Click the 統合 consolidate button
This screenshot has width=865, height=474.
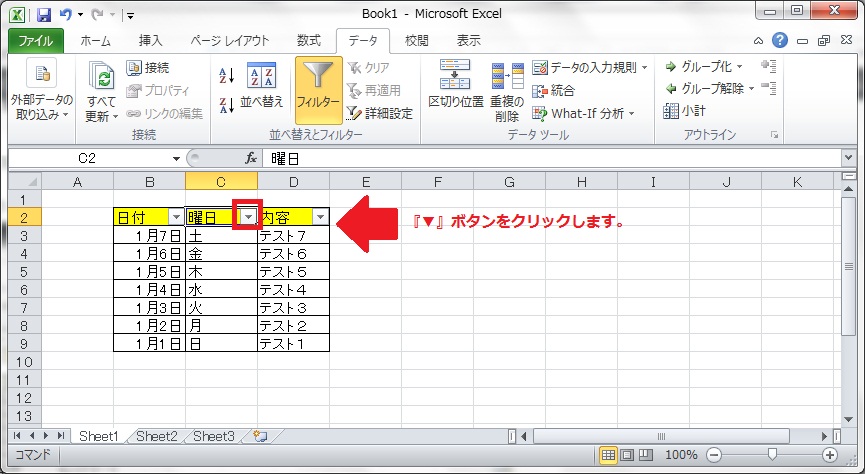[554, 90]
